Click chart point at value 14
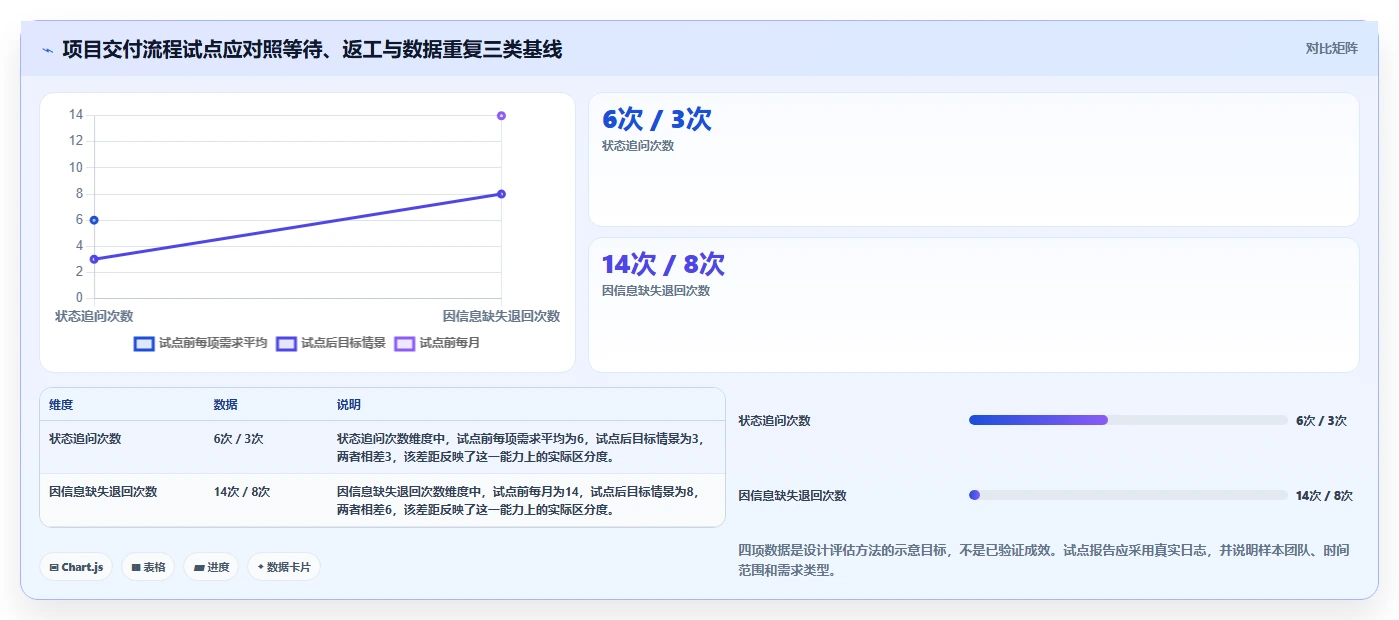The image size is (1399, 620). coord(501,116)
